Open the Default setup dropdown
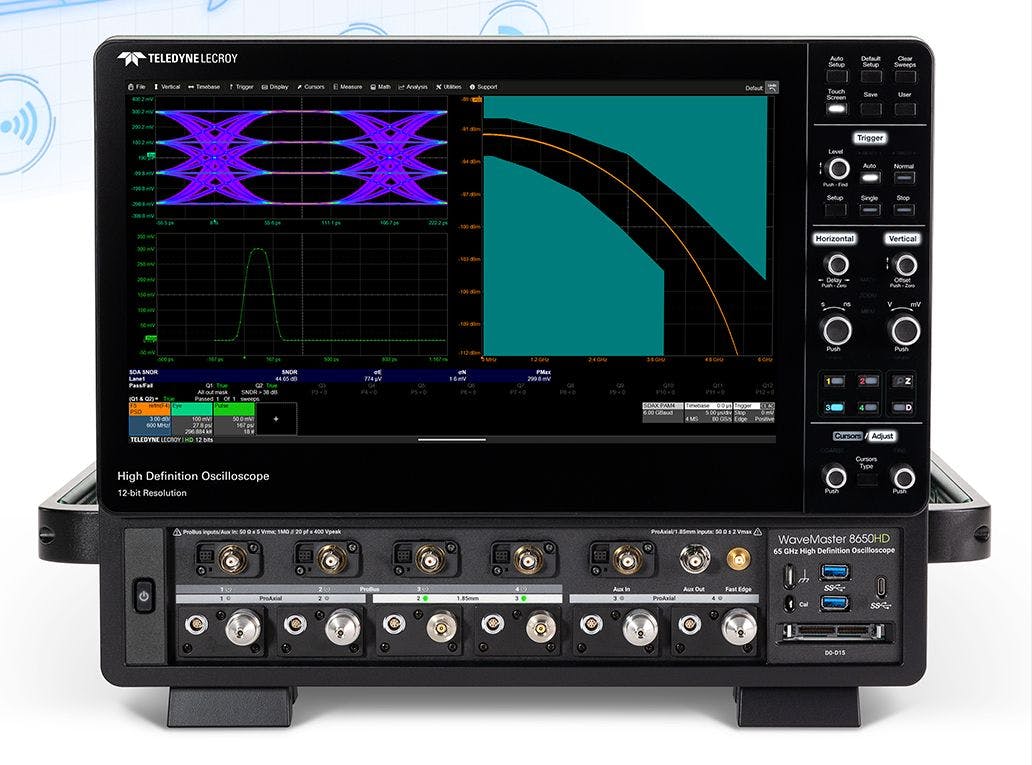1032x765 pixels. pyautogui.click(x=755, y=87)
